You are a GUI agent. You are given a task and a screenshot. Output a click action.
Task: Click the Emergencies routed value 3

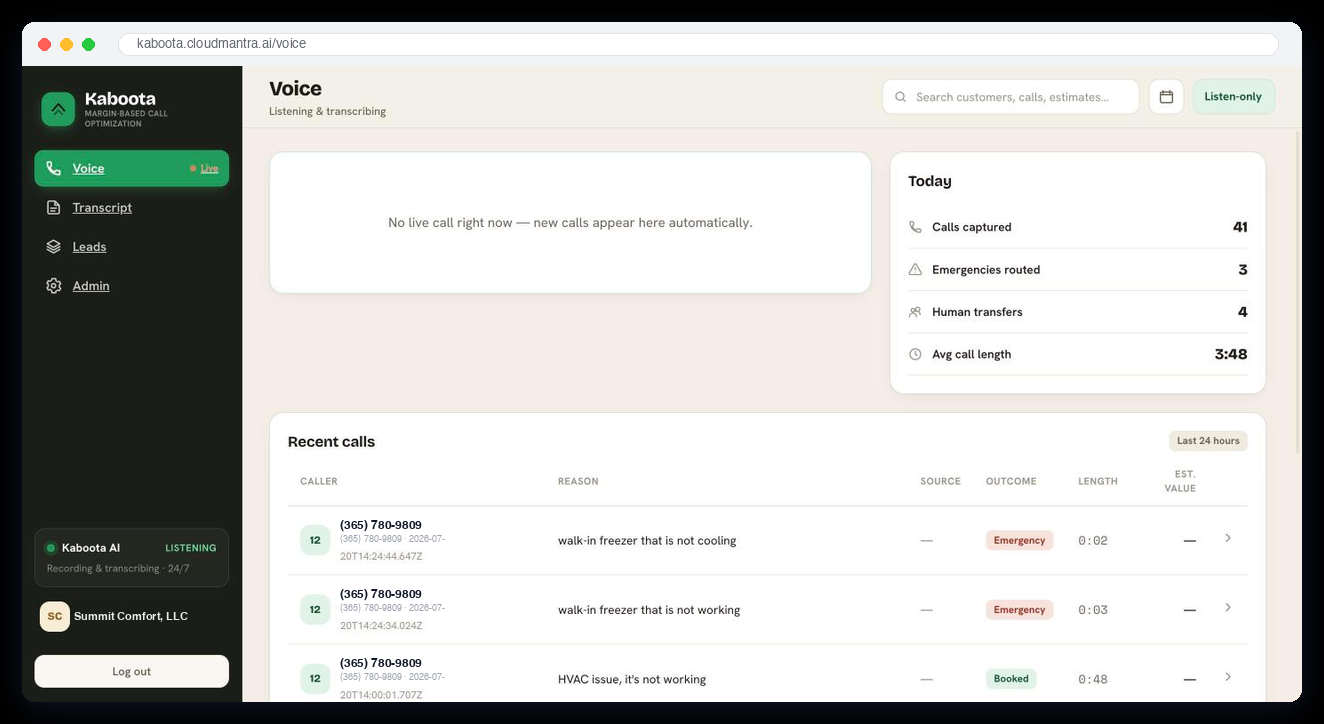1243,269
